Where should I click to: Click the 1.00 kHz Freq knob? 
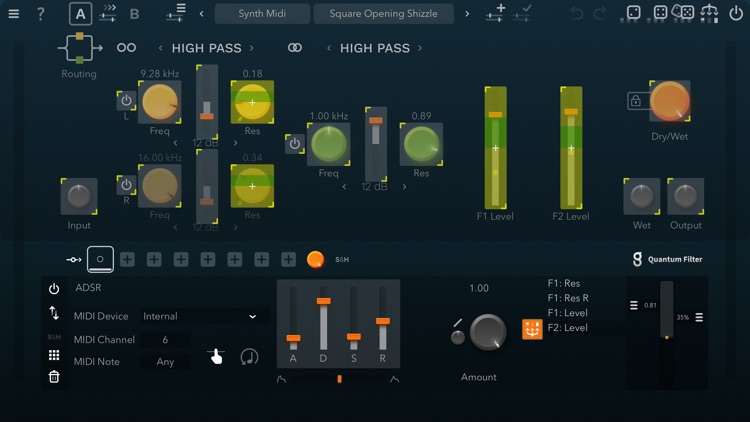pyautogui.click(x=329, y=144)
